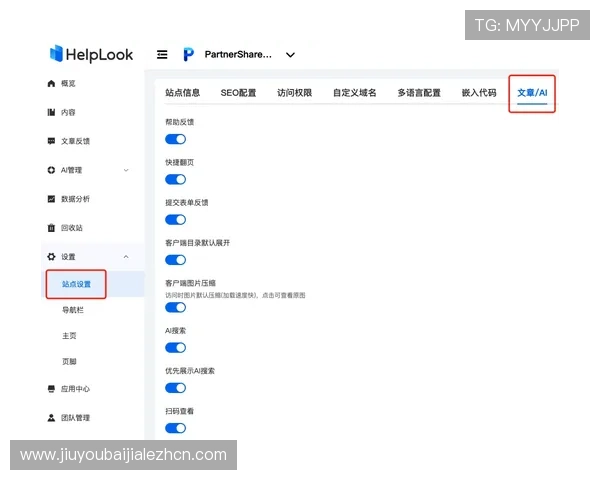Click the 设置 sidebar label
600x480 pixels.
pos(68,256)
